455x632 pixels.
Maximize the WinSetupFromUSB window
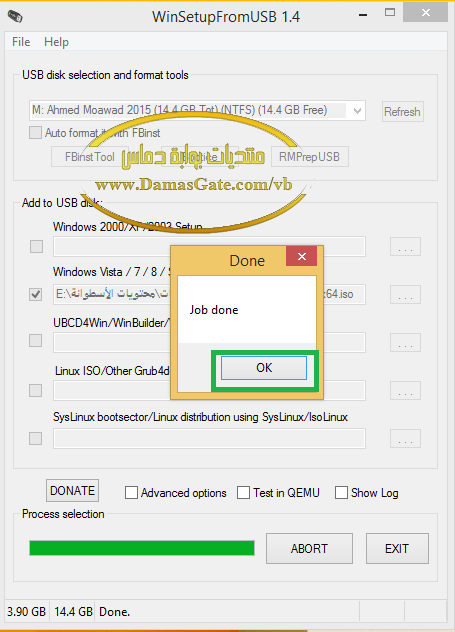[x=390, y=12]
